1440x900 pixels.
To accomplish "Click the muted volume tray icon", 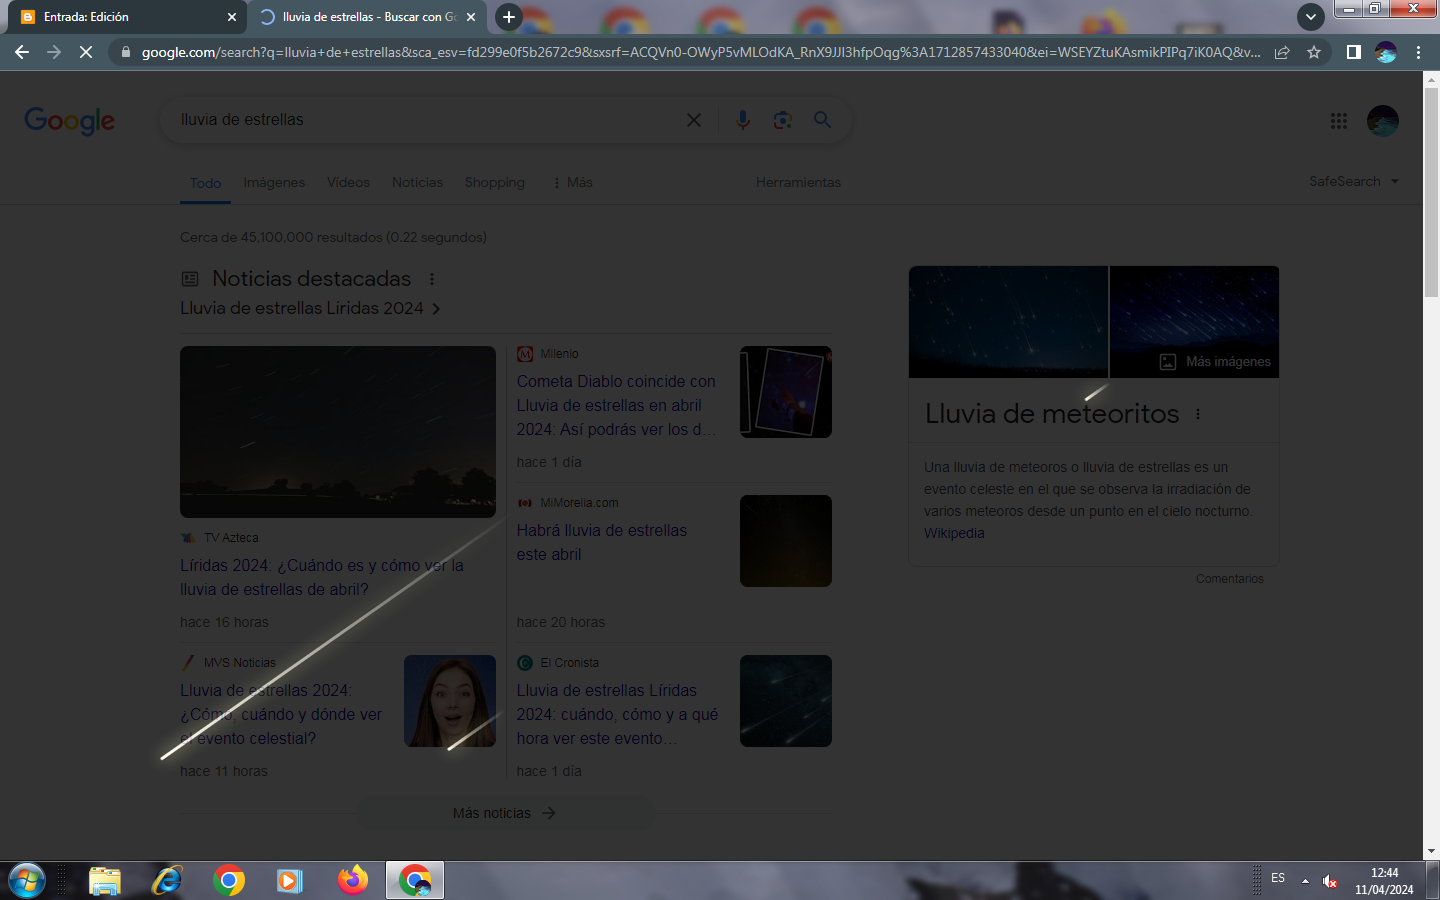I will [1330, 881].
